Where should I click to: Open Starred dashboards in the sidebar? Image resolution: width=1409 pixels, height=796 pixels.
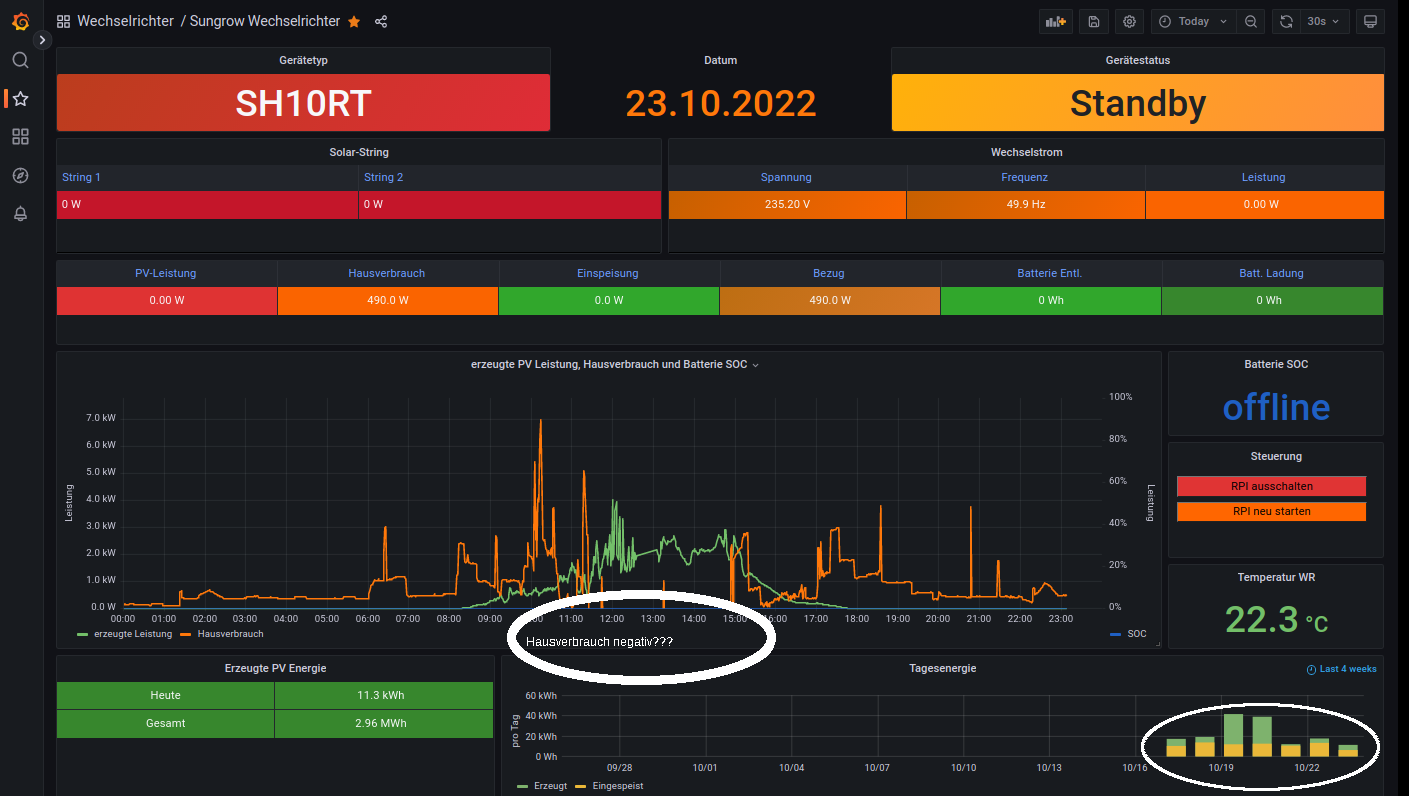click(20, 98)
